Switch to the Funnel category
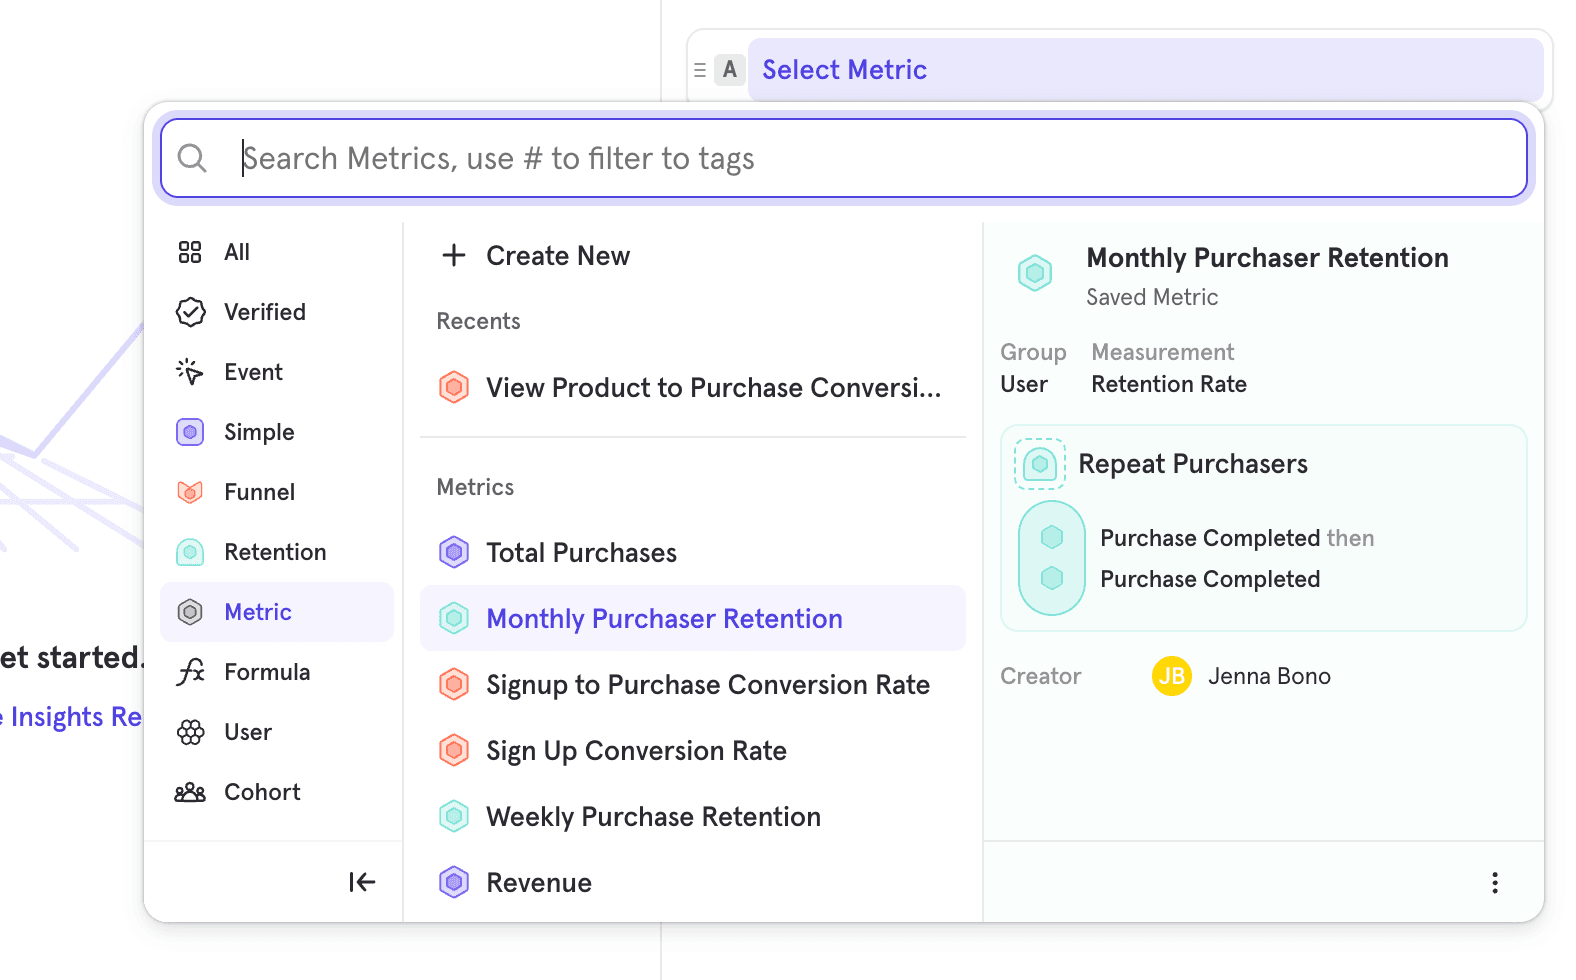Viewport: 1576px width, 980px height. (259, 492)
